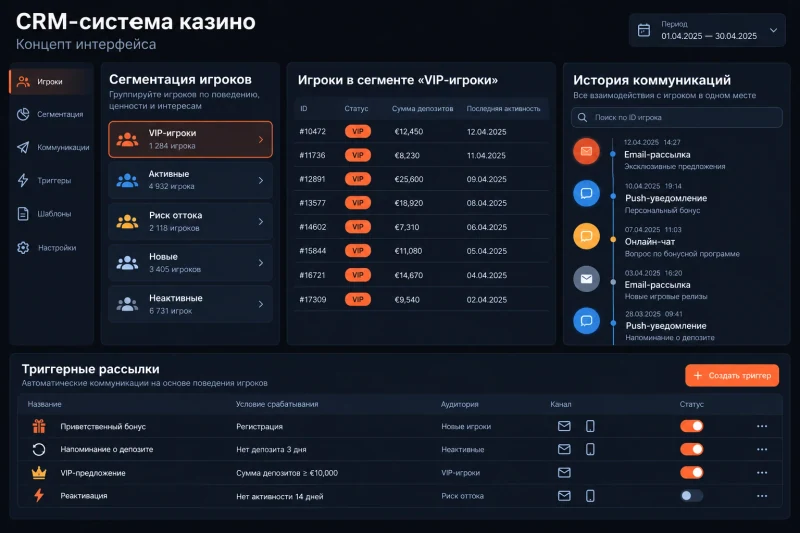Sort by Последняя активность column header

click(x=503, y=109)
